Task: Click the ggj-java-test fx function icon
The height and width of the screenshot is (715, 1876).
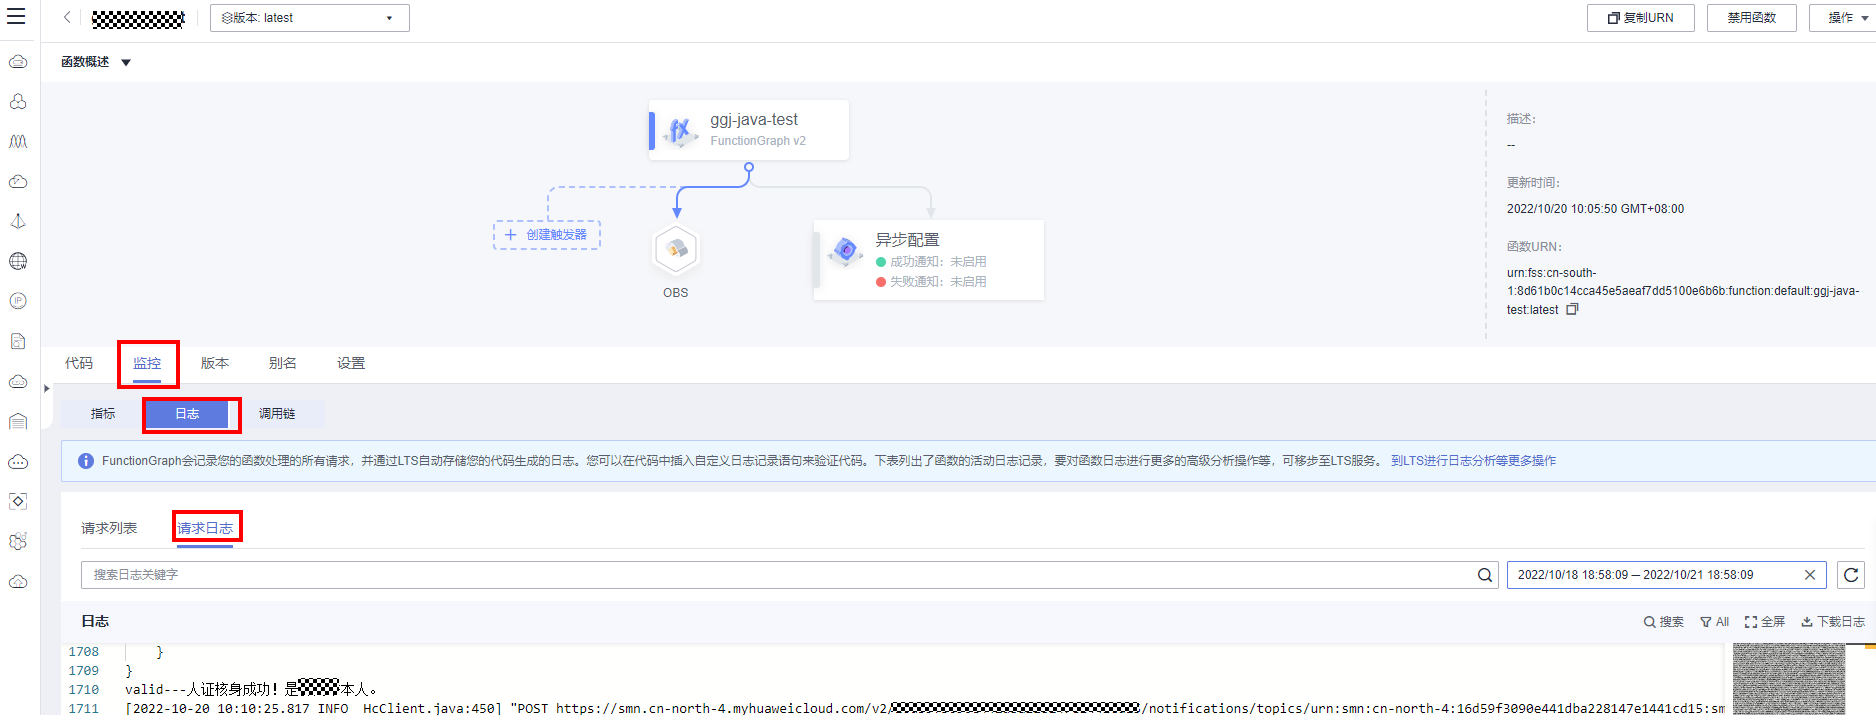Action: 680,130
